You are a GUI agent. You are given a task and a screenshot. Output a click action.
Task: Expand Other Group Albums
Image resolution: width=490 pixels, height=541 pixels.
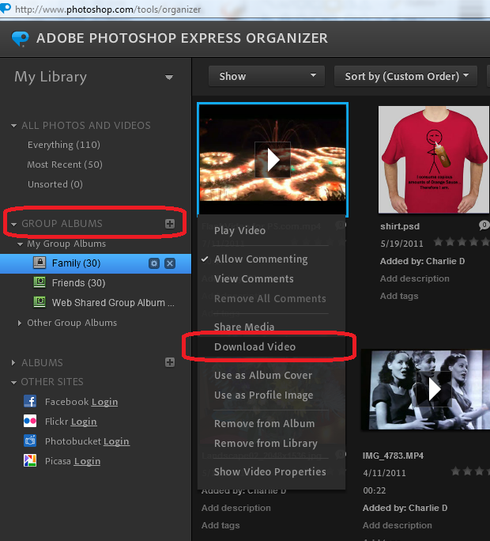[x=19, y=323]
